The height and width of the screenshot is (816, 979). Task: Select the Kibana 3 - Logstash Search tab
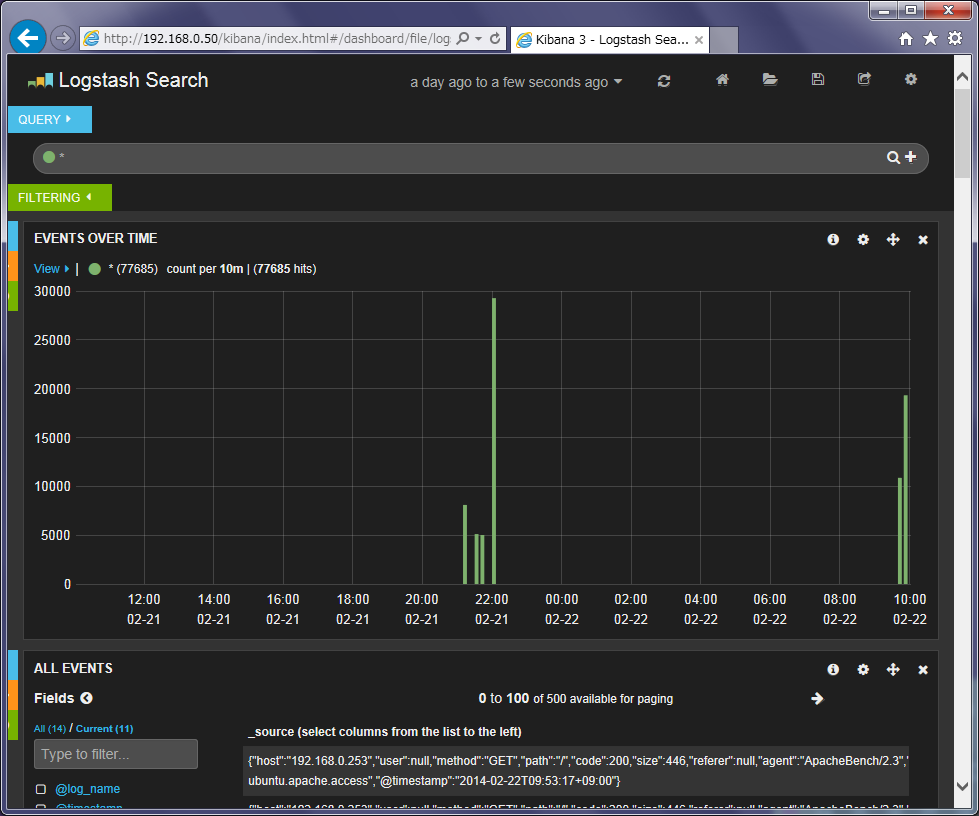click(611, 40)
